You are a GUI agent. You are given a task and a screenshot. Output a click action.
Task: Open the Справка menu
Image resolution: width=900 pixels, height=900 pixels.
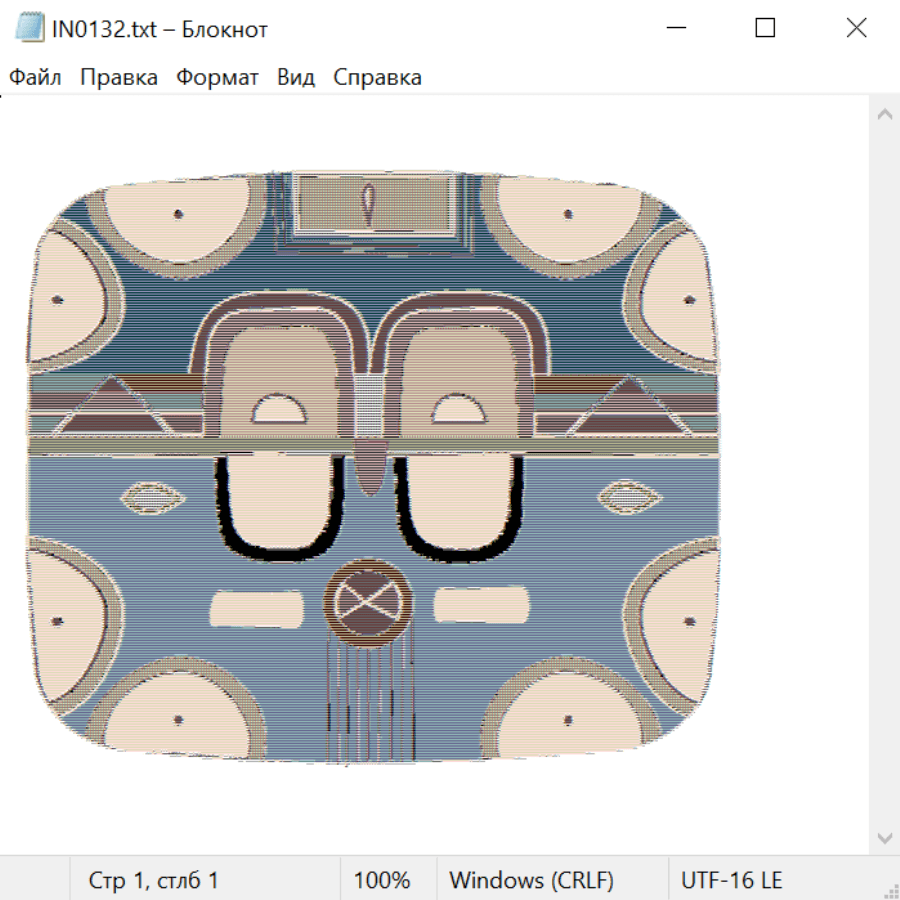tap(377, 78)
